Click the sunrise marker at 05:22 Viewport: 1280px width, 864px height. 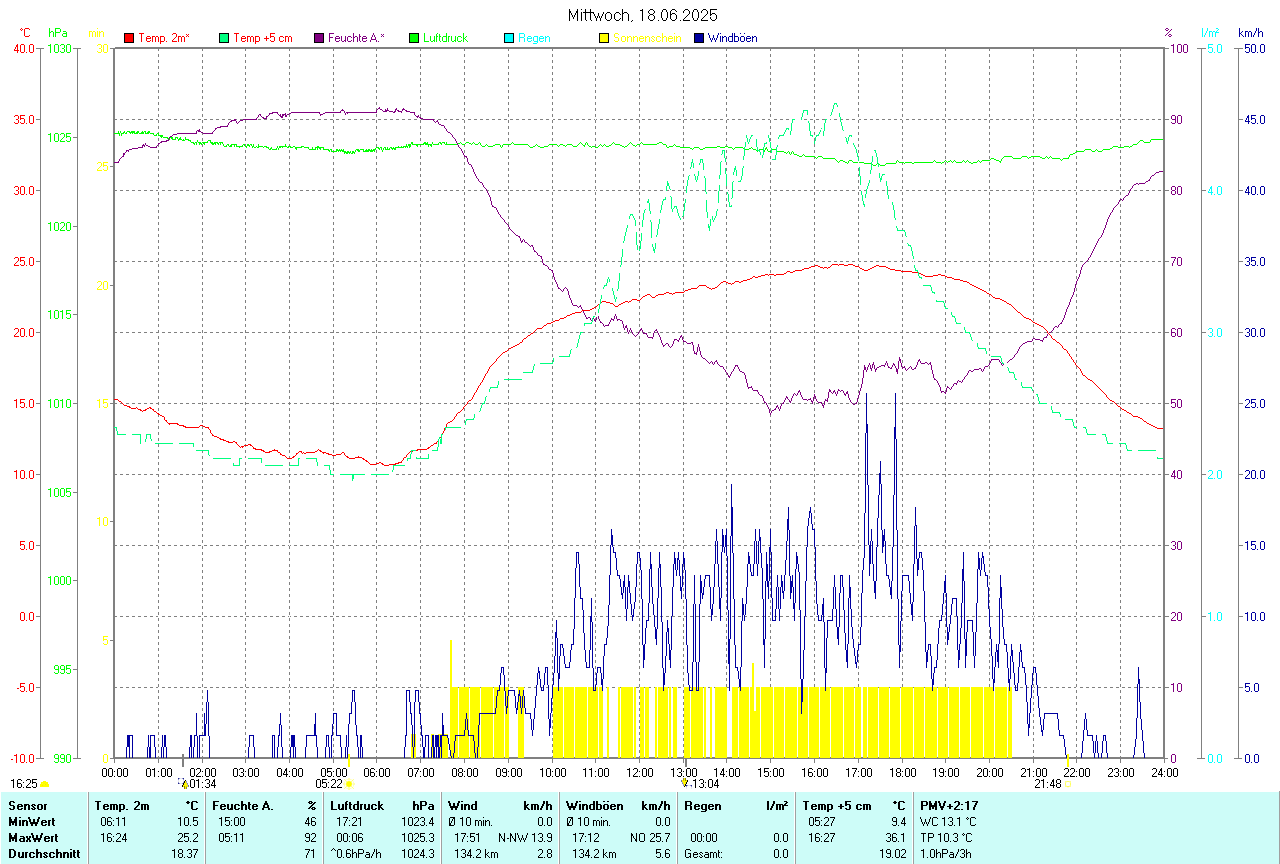348,784
